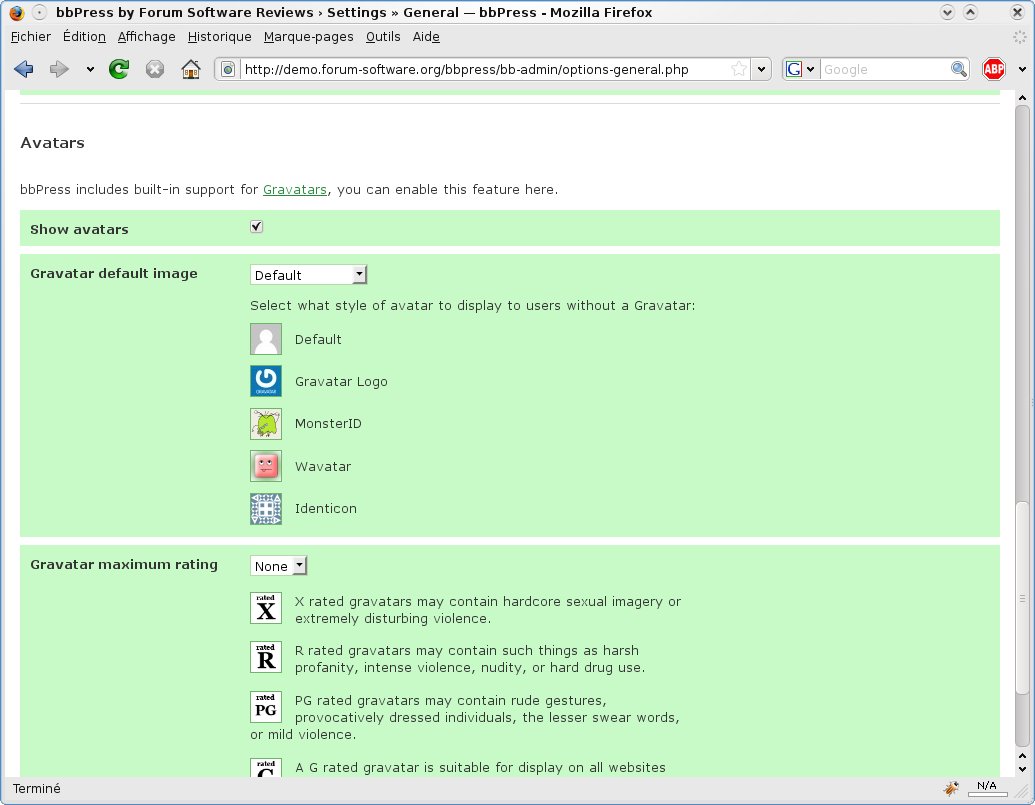This screenshot has width=1035, height=805.
Task: Open the URL bar history dropdown
Action: [x=762, y=69]
